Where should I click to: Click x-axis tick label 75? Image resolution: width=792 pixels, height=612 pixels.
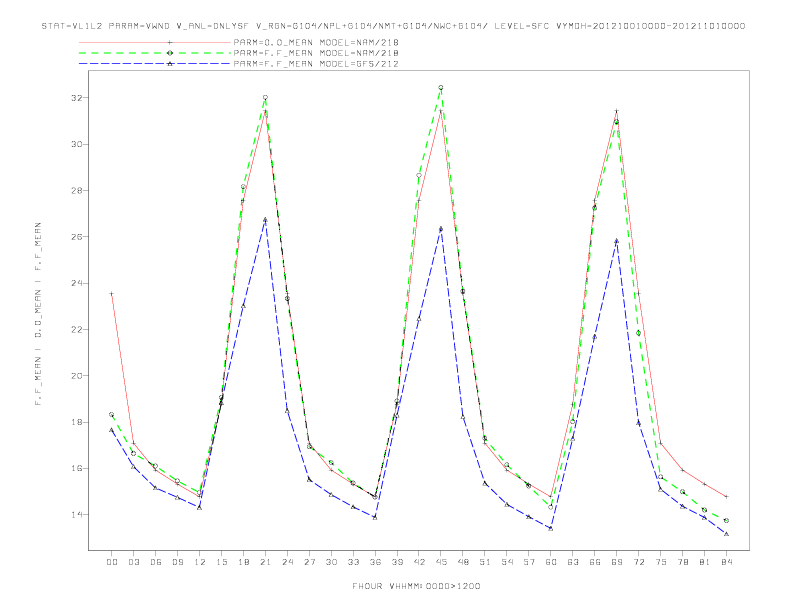(661, 562)
